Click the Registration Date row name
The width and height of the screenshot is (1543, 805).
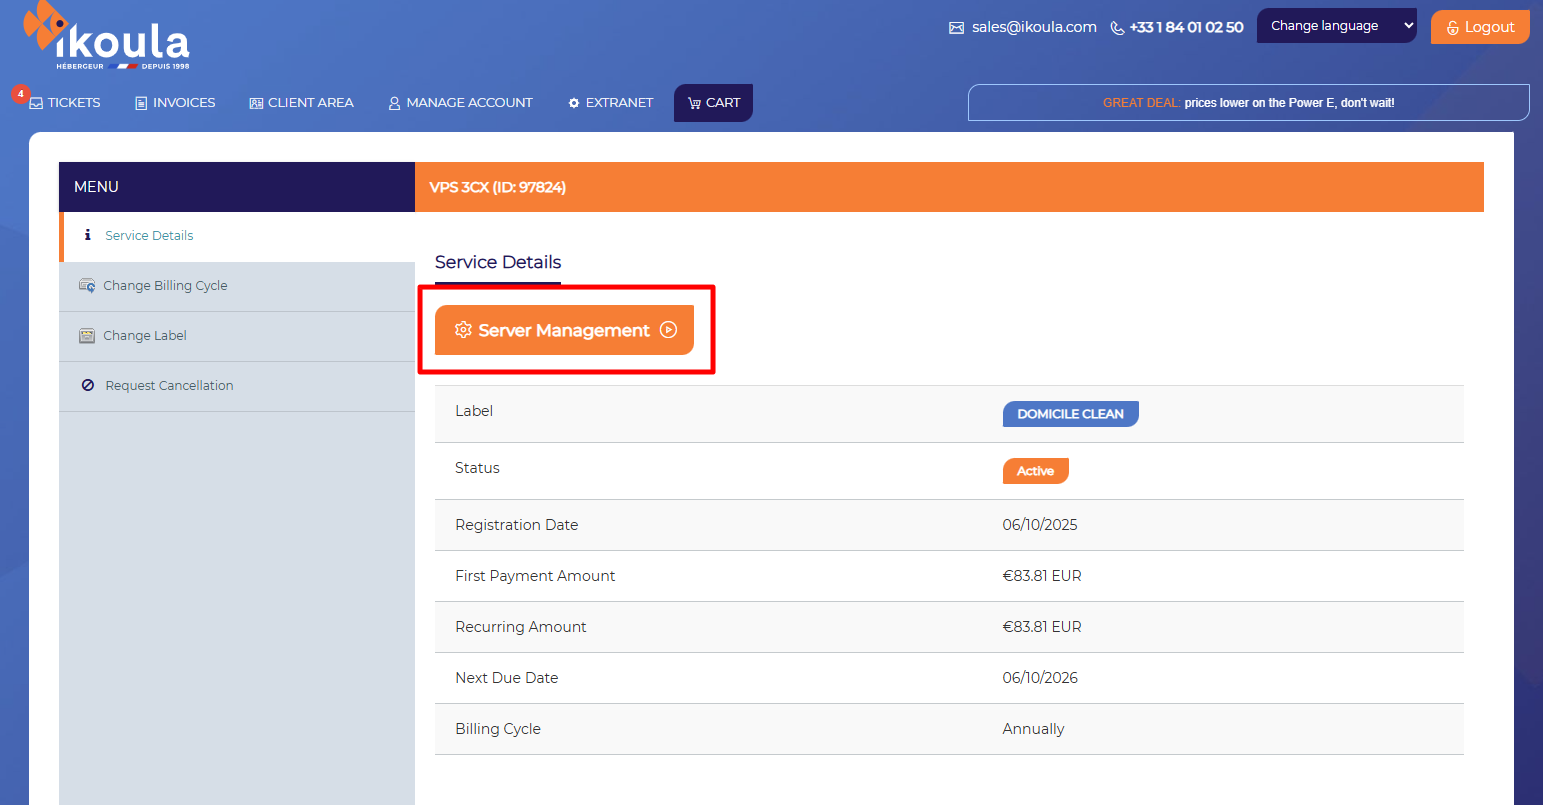tap(516, 525)
